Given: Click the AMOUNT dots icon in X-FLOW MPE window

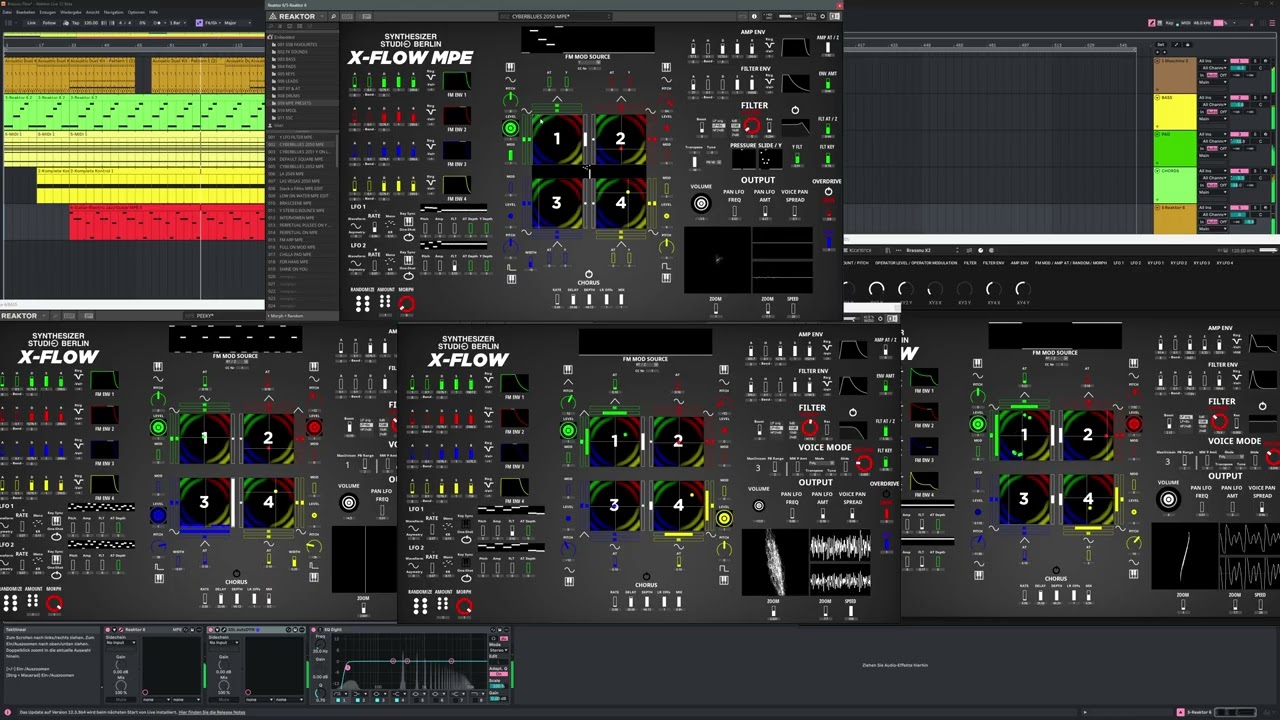Looking at the screenshot, I should [x=385, y=301].
